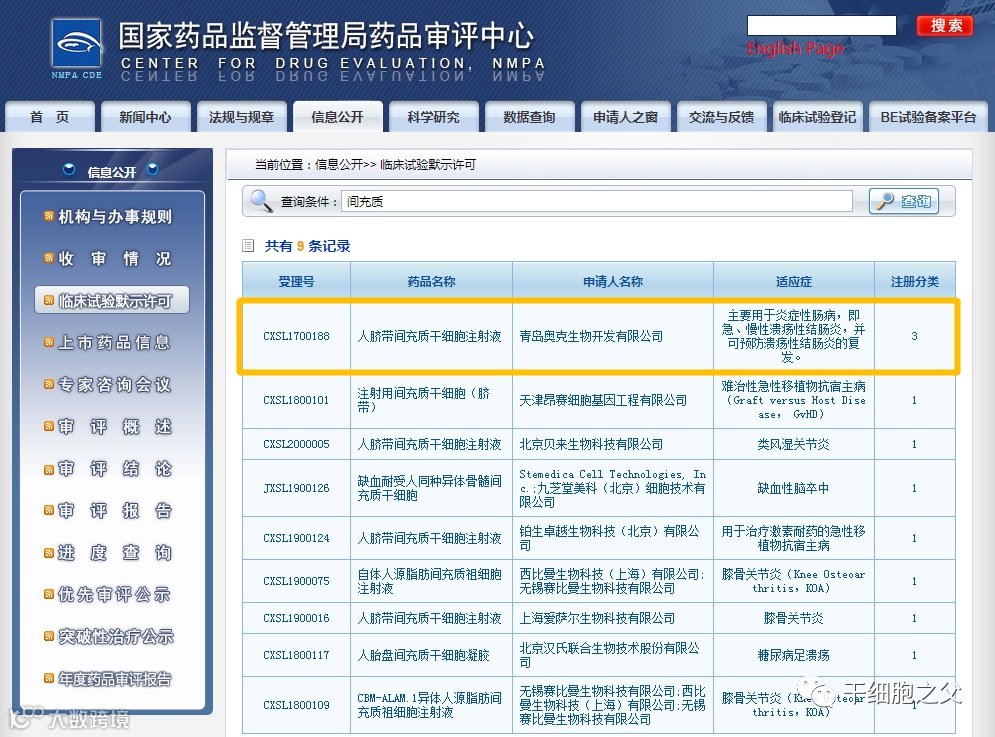Click indication 糖尿病足溃疡
The width and height of the screenshot is (995, 737).
point(794,654)
